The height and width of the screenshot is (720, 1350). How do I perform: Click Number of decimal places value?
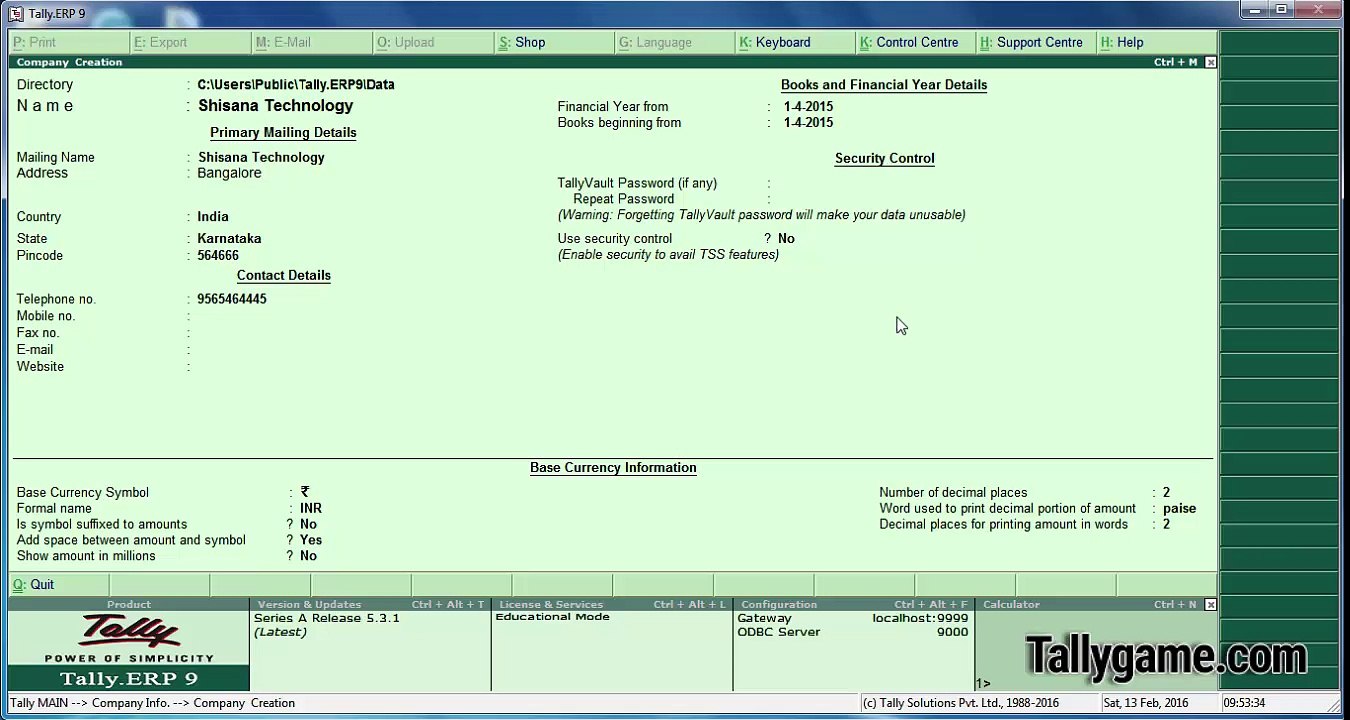coord(1166,493)
